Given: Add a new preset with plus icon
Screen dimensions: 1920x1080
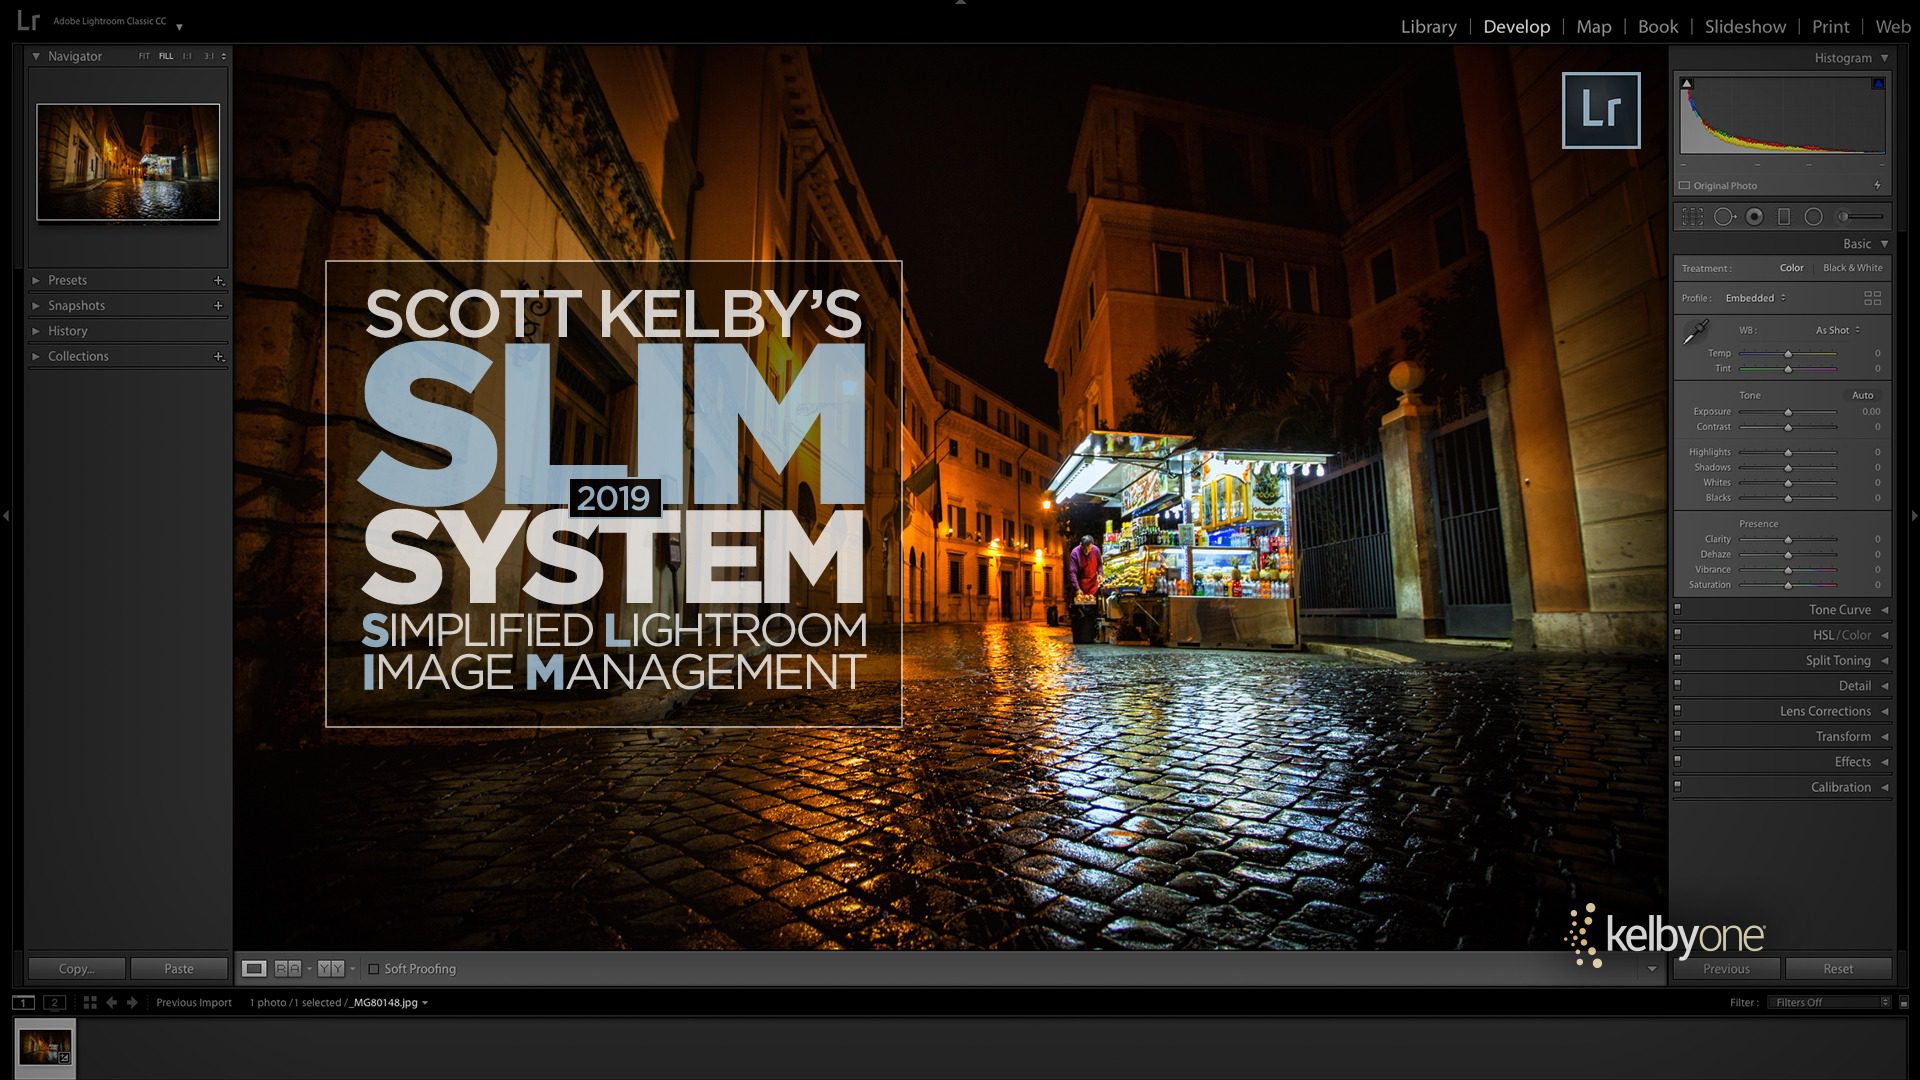Looking at the screenshot, I should [218, 281].
